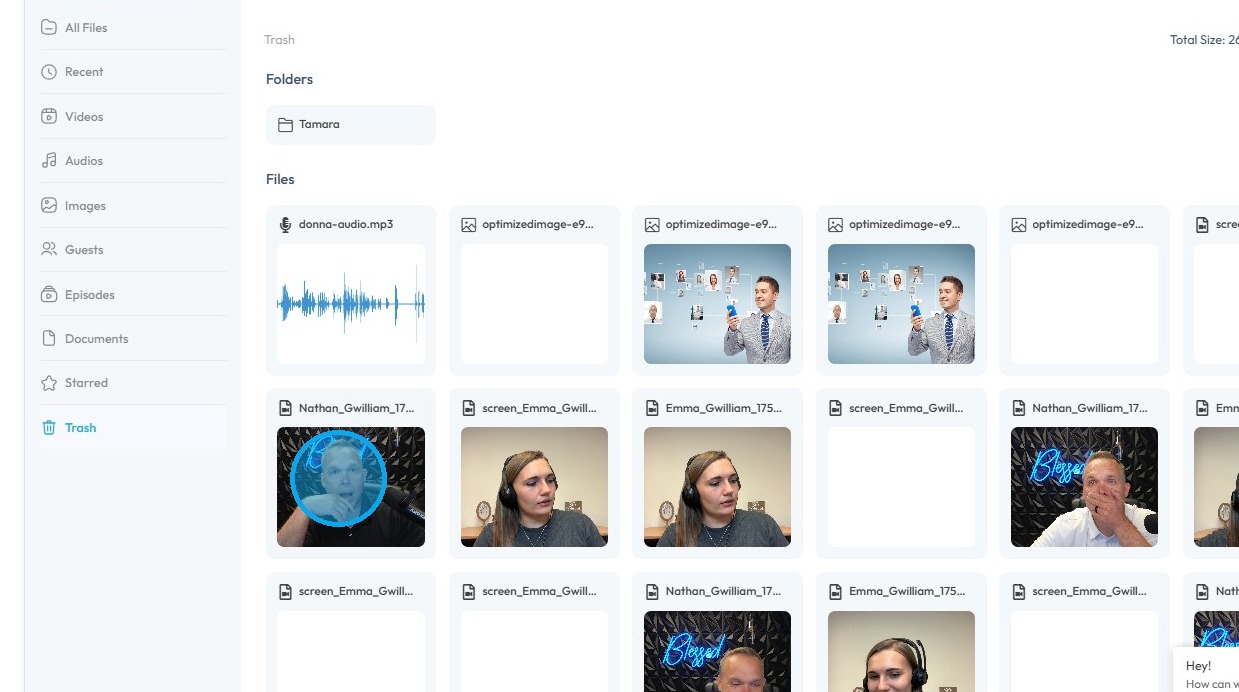Select the Videos icon in the sidebar
Screen dimensions: 1239x692
tap(49, 116)
